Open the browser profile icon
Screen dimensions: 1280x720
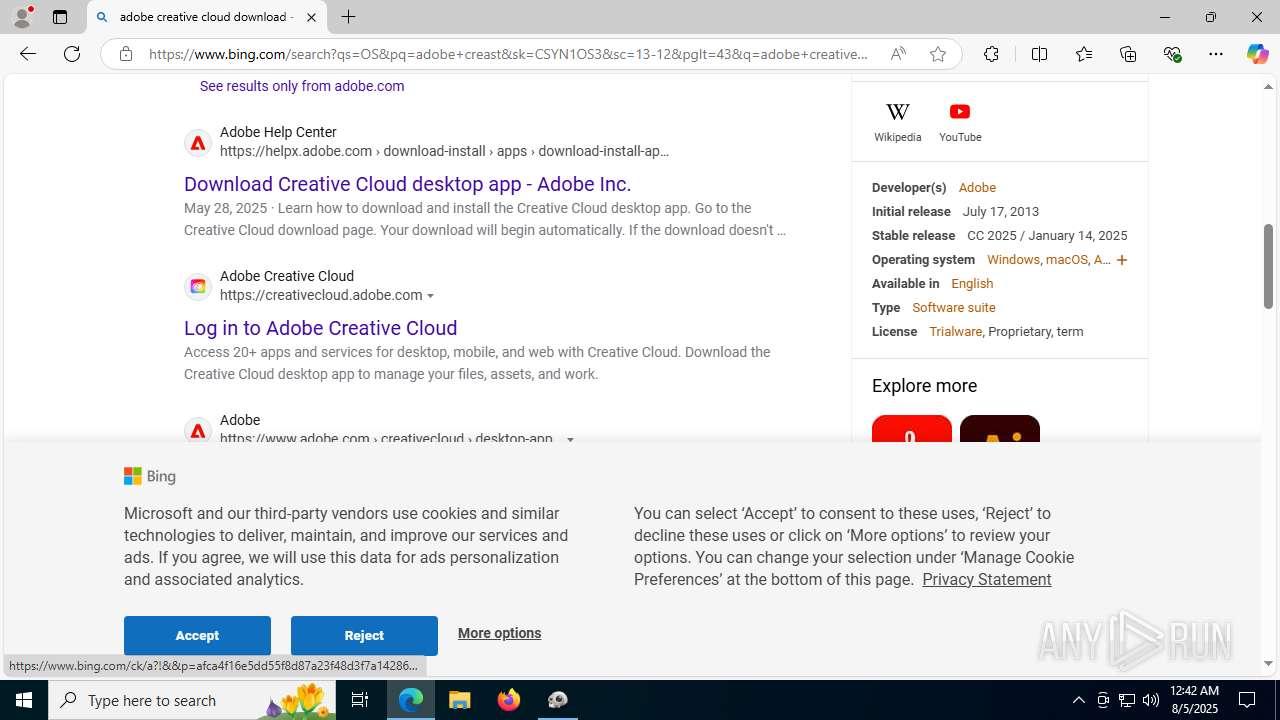[x=22, y=17]
